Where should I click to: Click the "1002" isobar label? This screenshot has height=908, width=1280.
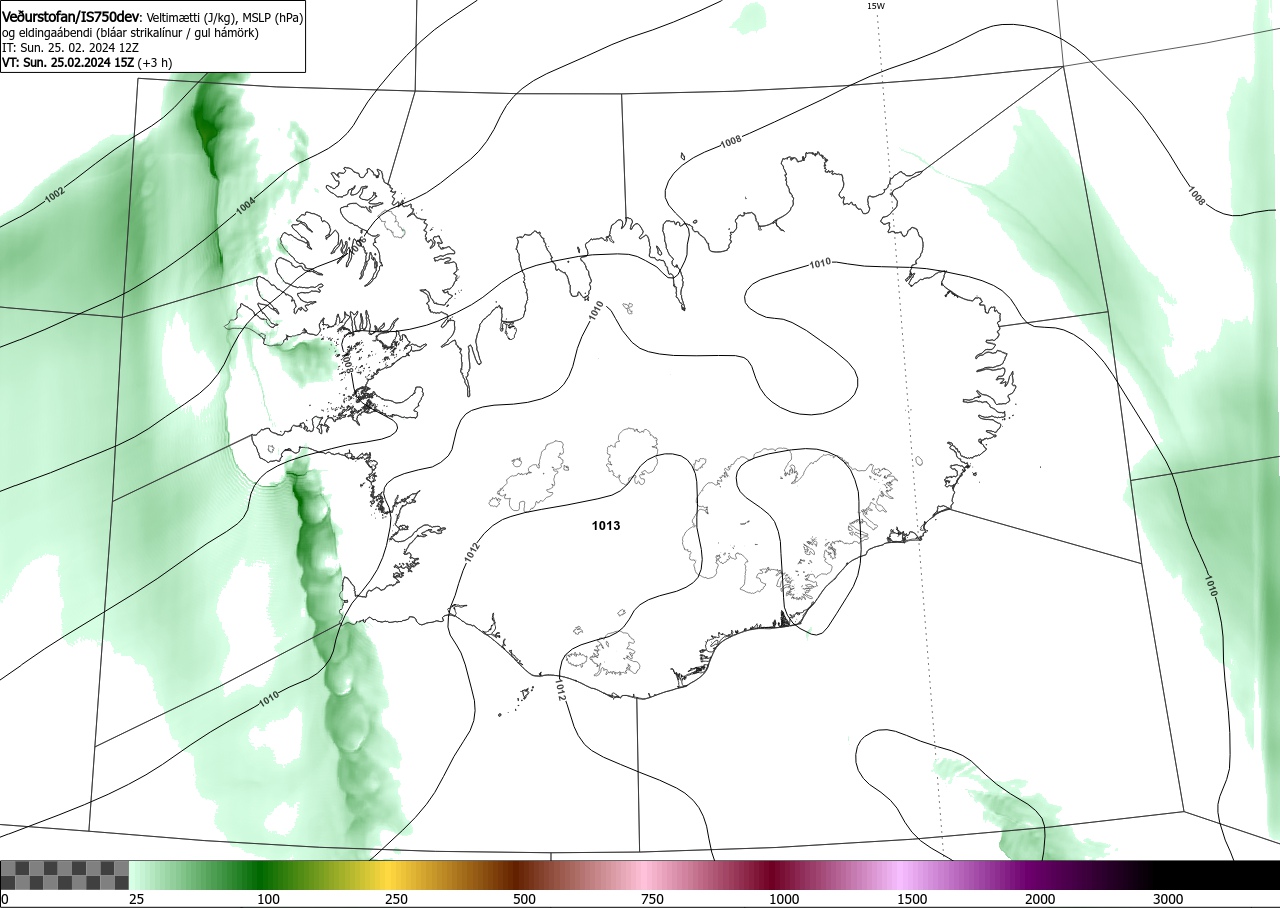54,195
